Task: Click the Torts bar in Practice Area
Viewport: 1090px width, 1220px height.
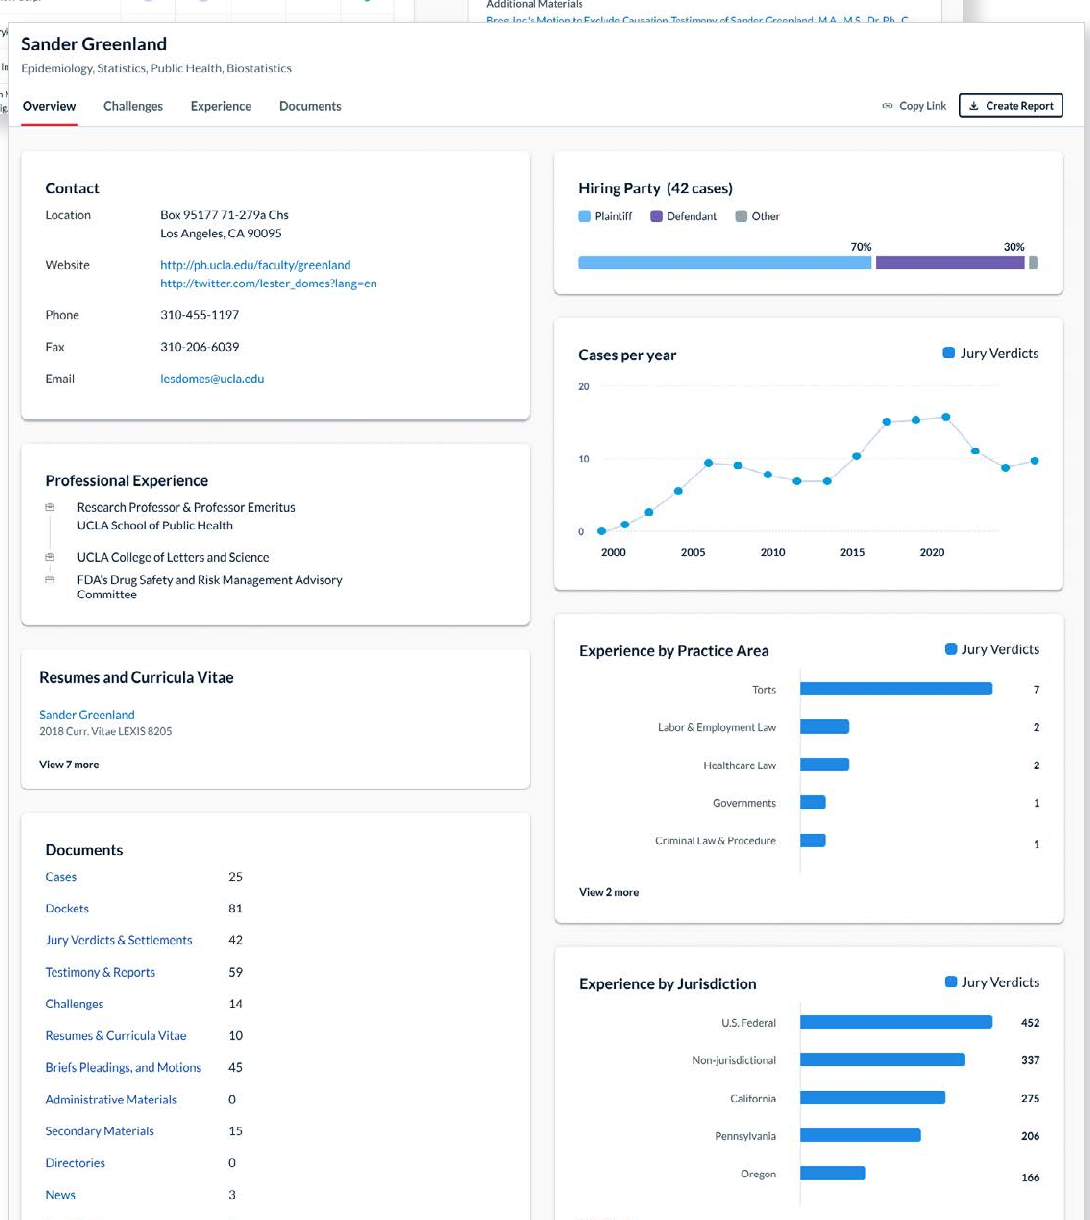Action: pyautogui.click(x=896, y=689)
